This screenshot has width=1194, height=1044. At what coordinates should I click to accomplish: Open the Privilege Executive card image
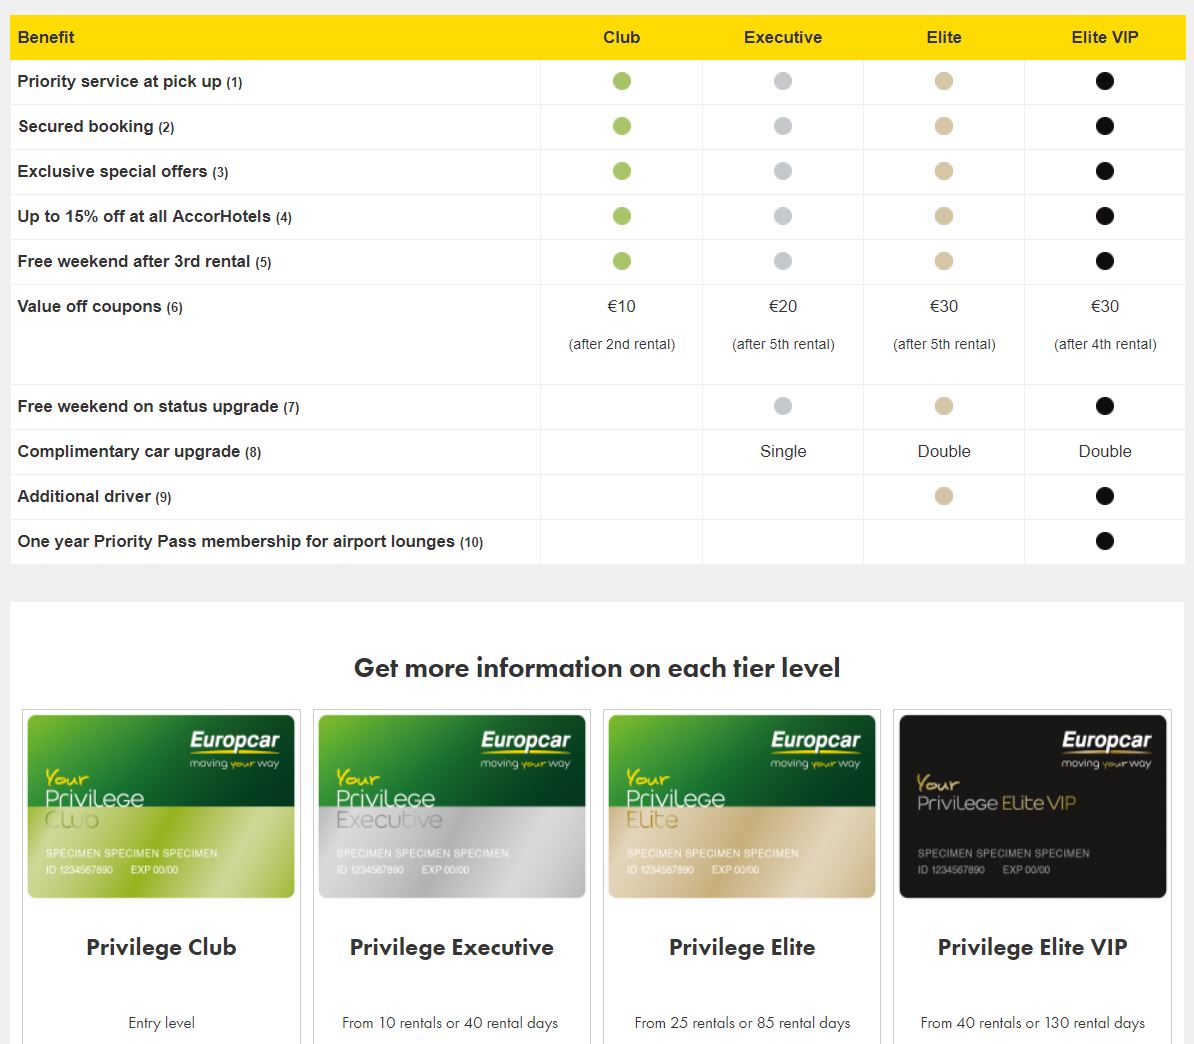452,806
